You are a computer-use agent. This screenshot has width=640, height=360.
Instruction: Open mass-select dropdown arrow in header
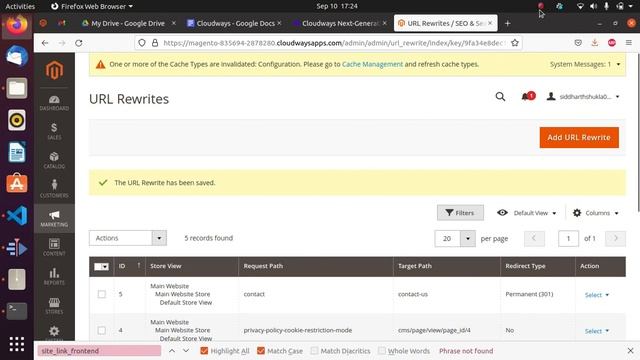(105, 267)
